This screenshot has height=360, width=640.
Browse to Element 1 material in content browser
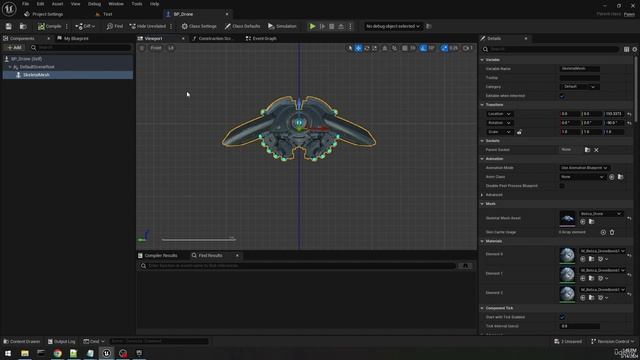(591, 278)
